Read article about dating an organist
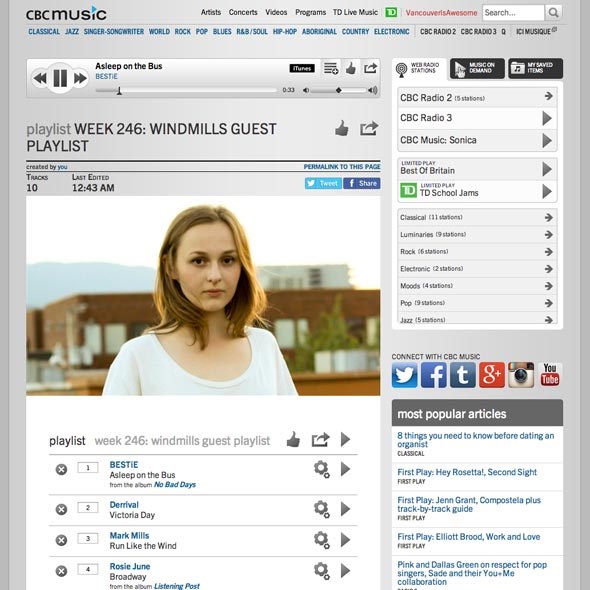This screenshot has height=590, width=590. point(476,439)
